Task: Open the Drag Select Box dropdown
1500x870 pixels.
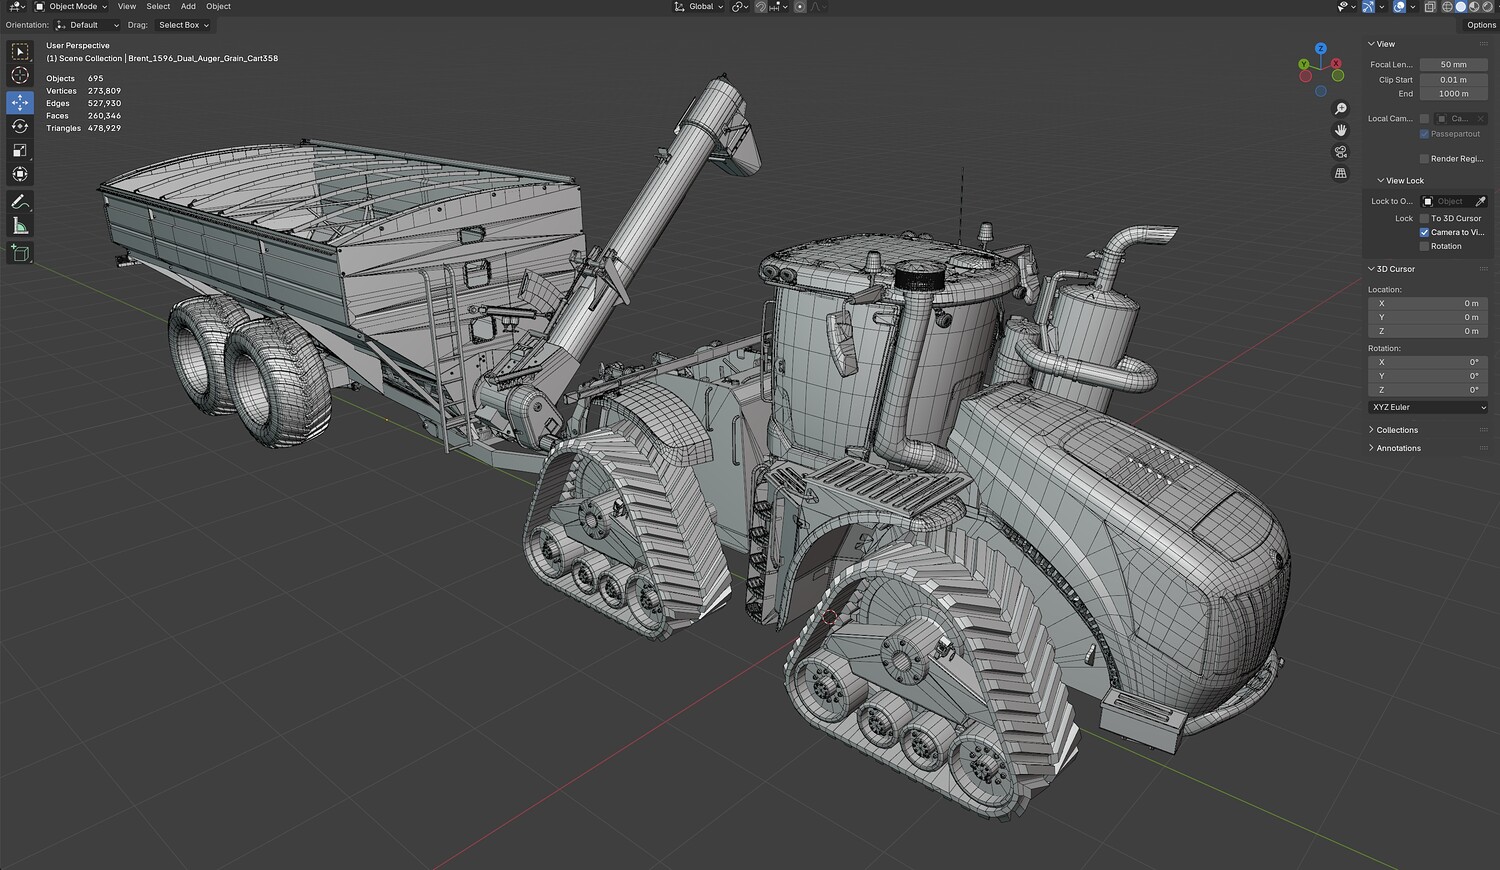Action: tap(183, 25)
